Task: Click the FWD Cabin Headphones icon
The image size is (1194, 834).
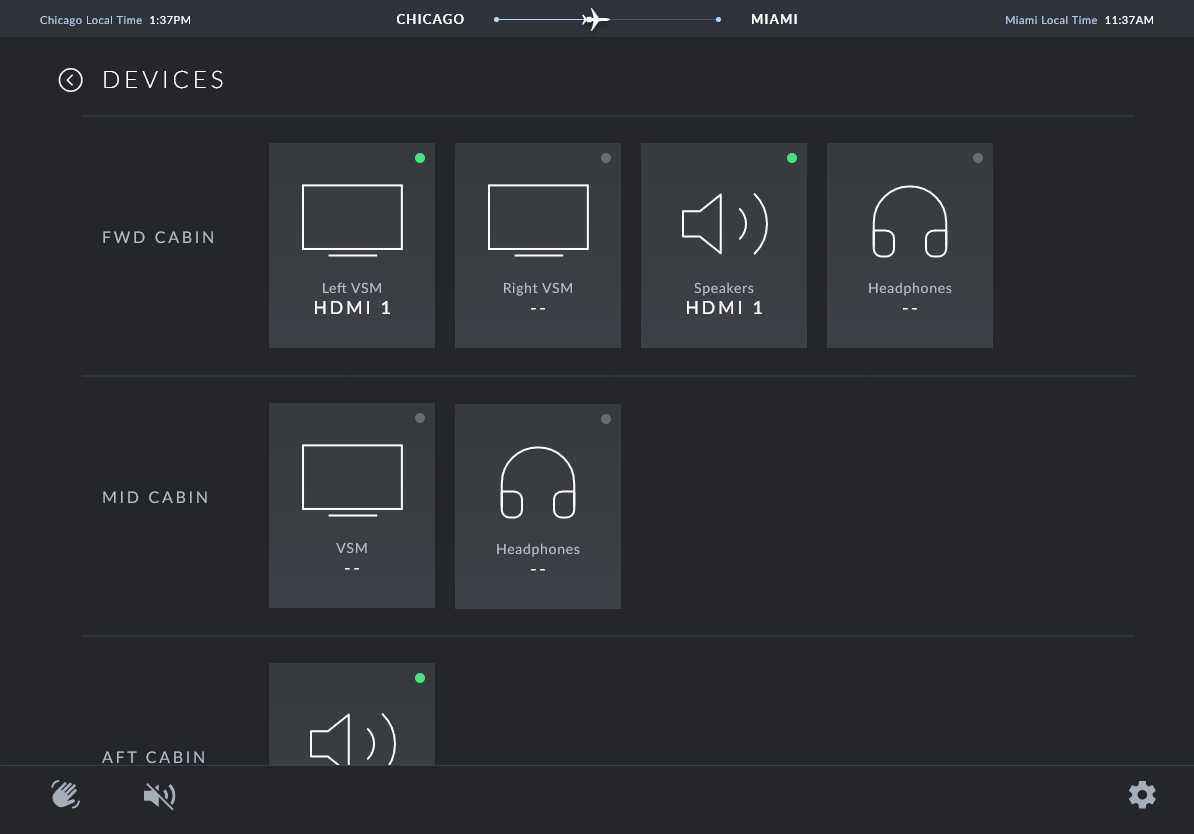Action: (910, 222)
